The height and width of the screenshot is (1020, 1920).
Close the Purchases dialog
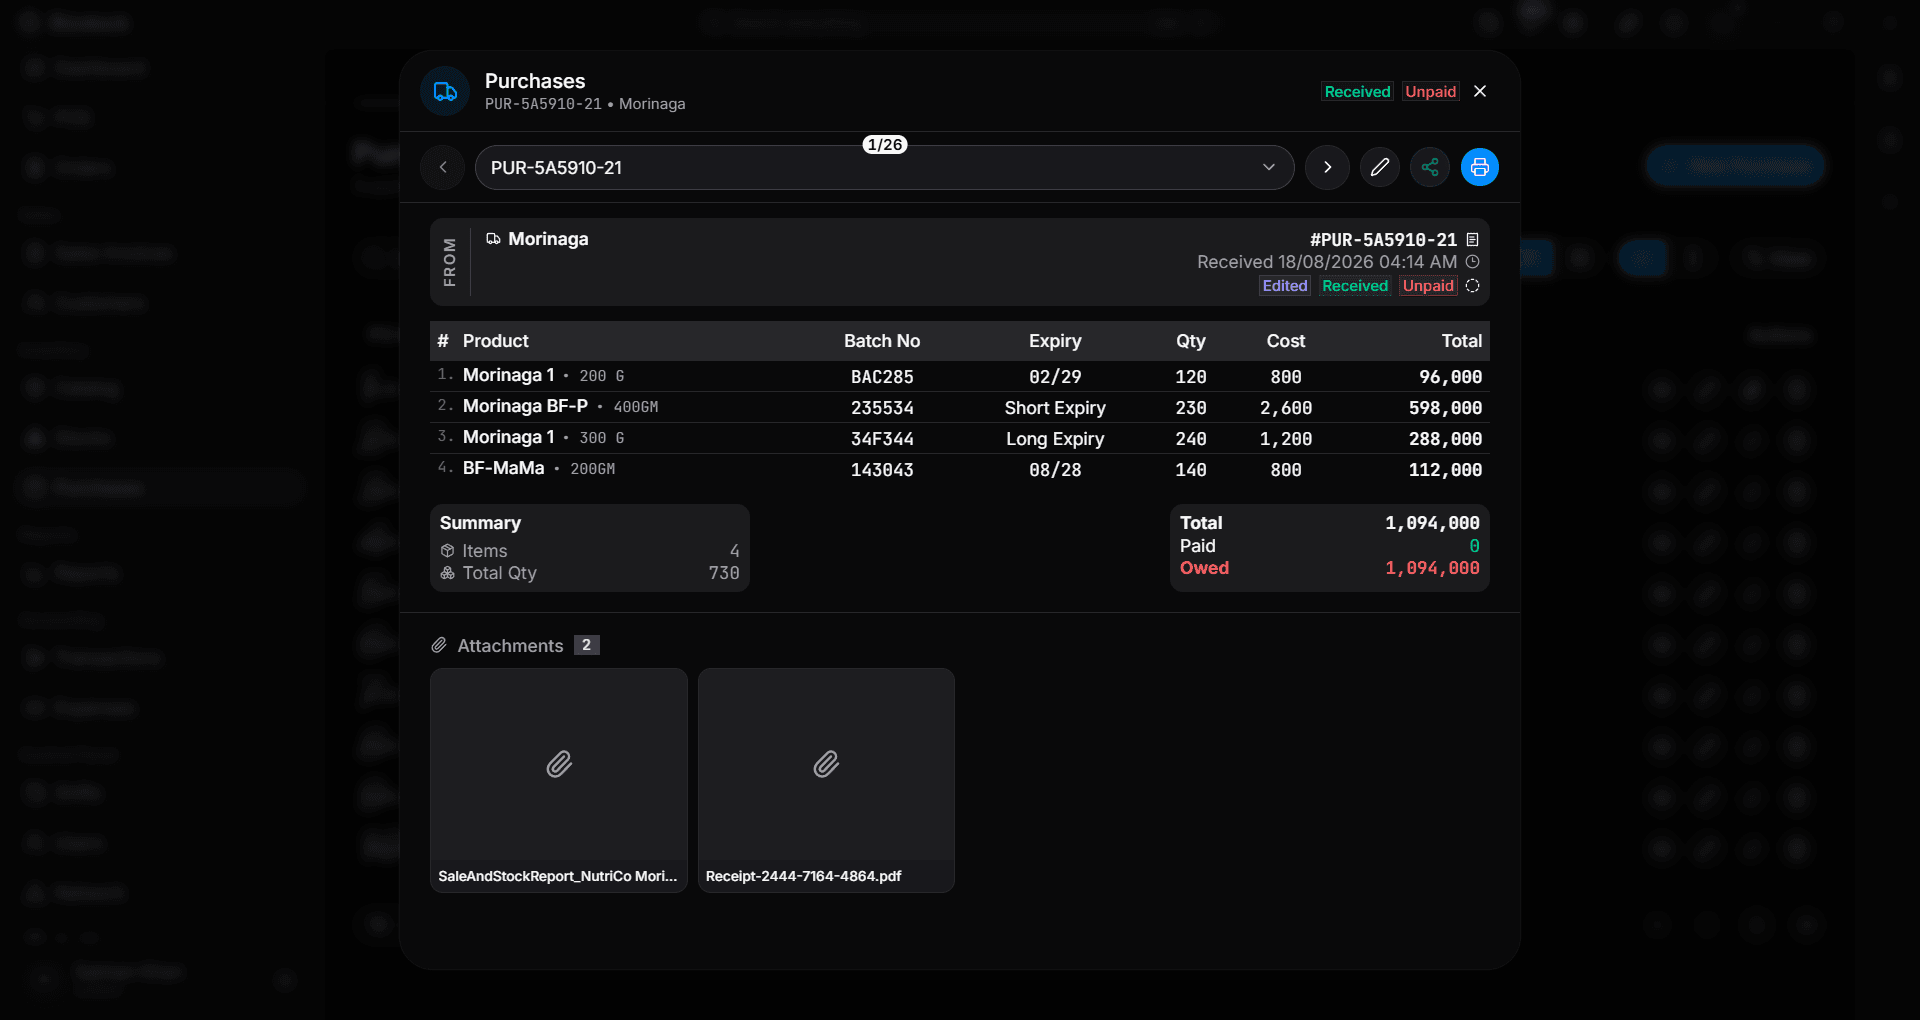click(x=1480, y=91)
